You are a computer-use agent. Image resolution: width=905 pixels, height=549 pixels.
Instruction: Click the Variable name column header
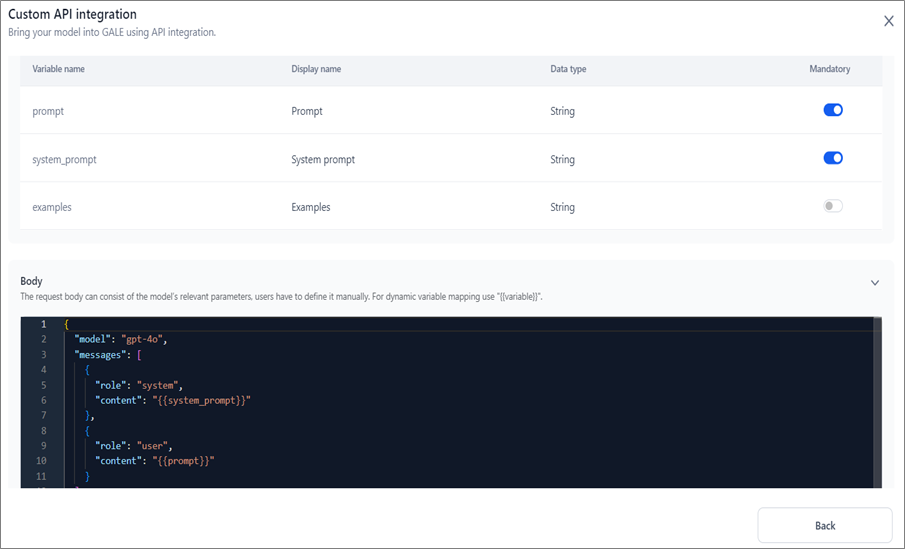tap(58, 69)
